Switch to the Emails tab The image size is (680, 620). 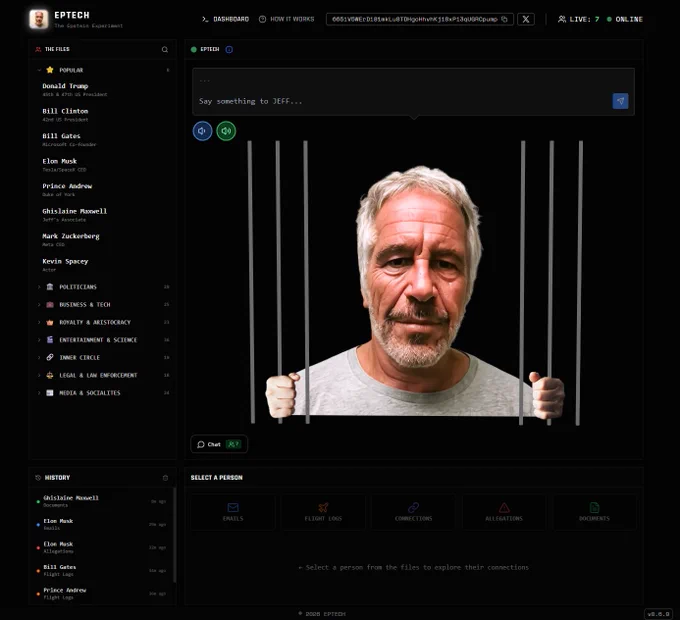(233, 512)
